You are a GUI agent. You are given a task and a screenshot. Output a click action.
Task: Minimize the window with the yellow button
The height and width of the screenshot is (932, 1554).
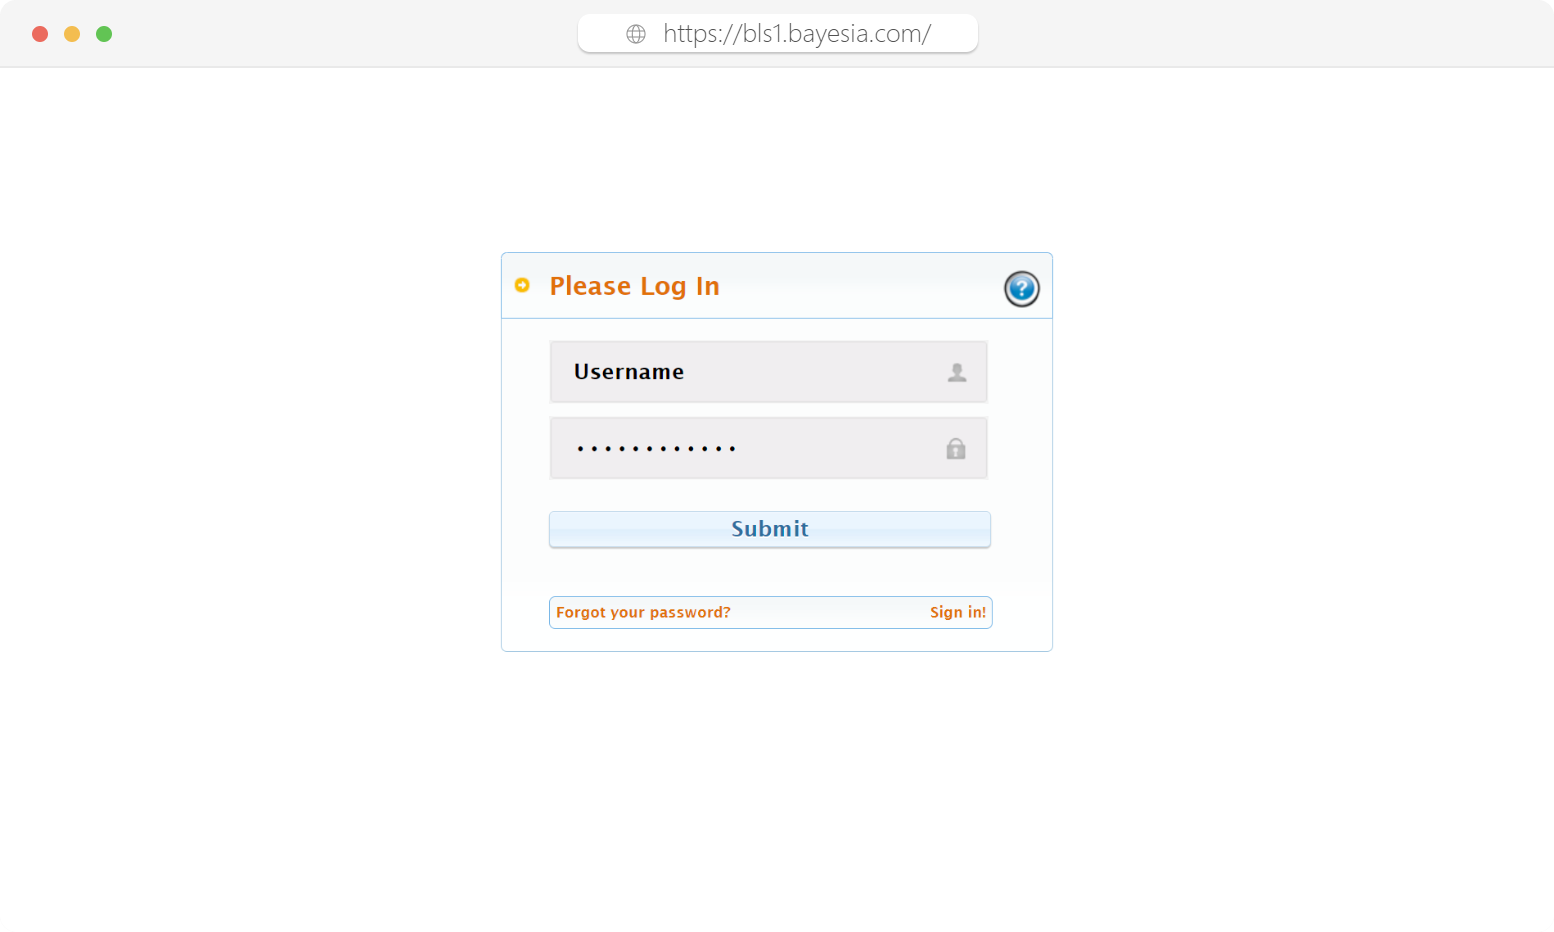coord(72,34)
